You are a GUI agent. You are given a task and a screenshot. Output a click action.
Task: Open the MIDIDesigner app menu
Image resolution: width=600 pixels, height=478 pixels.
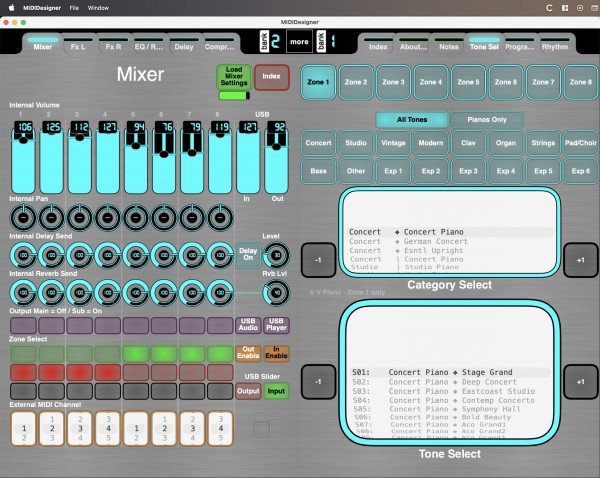coord(42,8)
